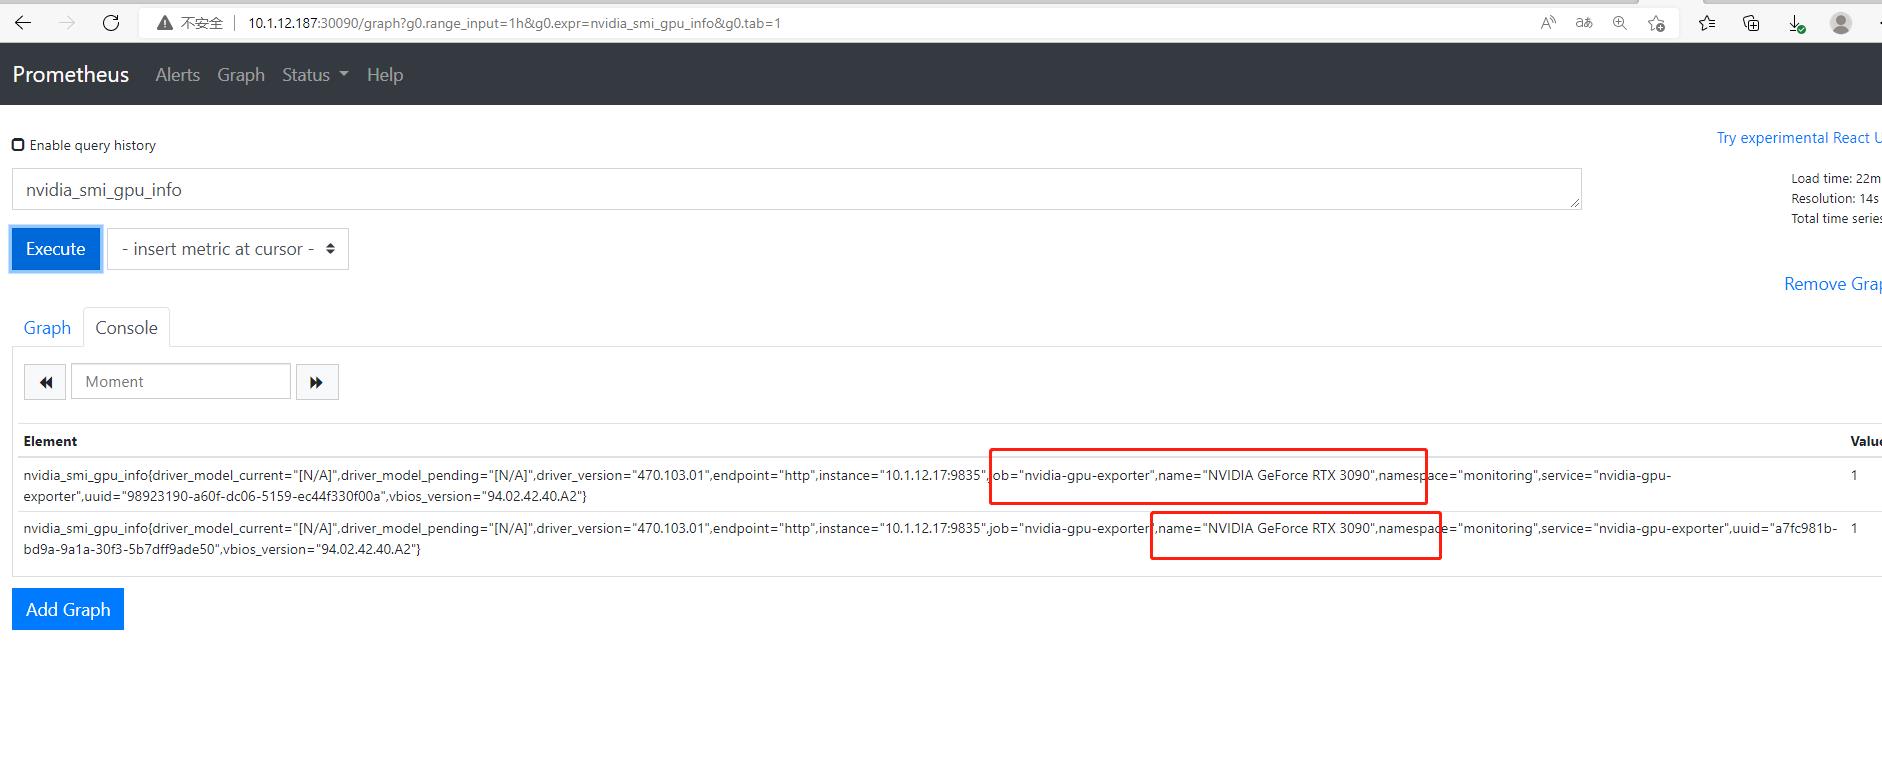Switch to the Graph tab
This screenshot has width=1882, height=772.
47,328
